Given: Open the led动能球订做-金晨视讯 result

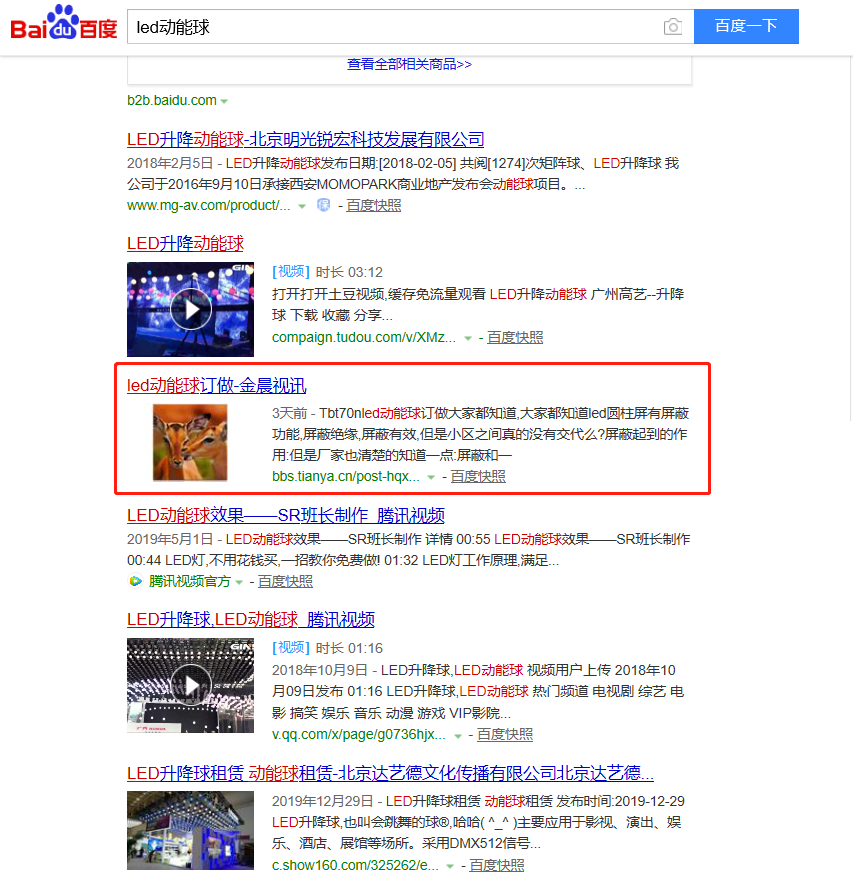Looking at the screenshot, I should [x=216, y=385].
